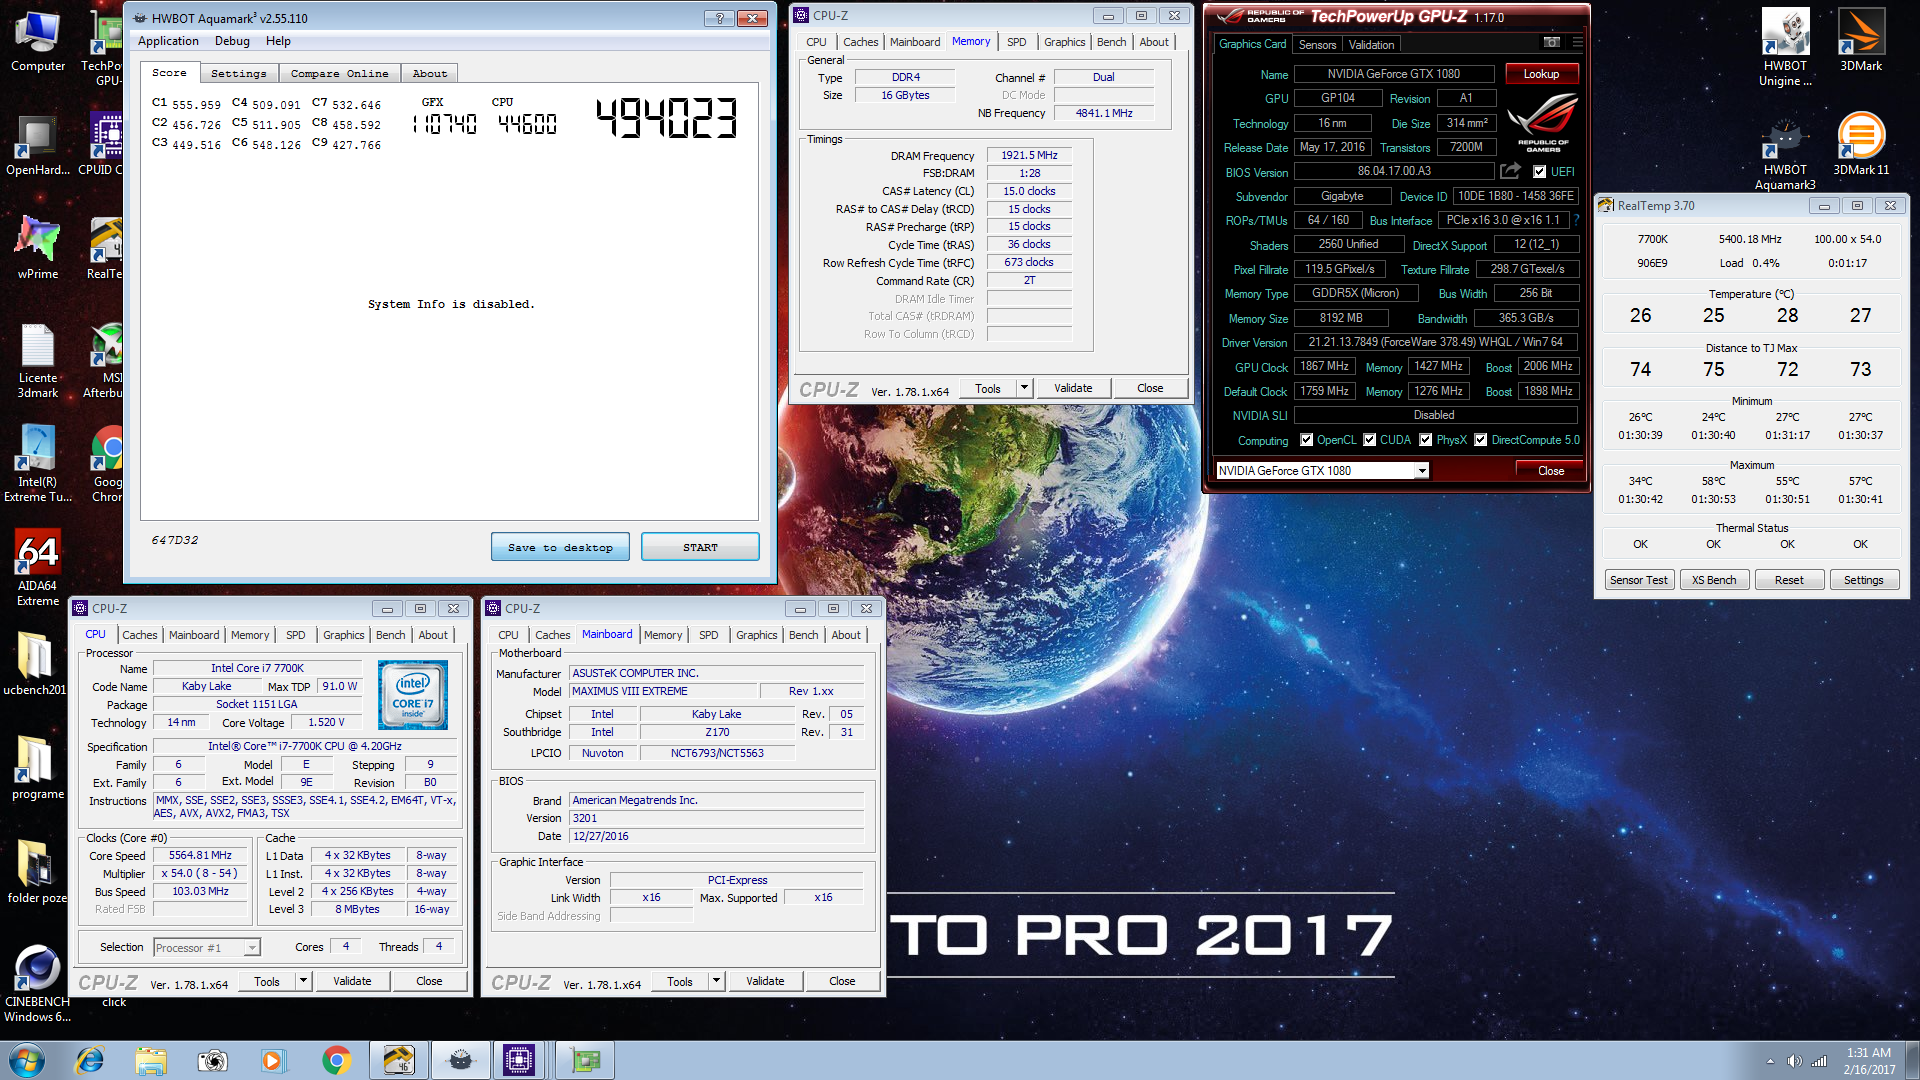Switch to GPU-Z taskbar button
The height and width of the screenshot is (1080, 1920).
pos(585,1060)
